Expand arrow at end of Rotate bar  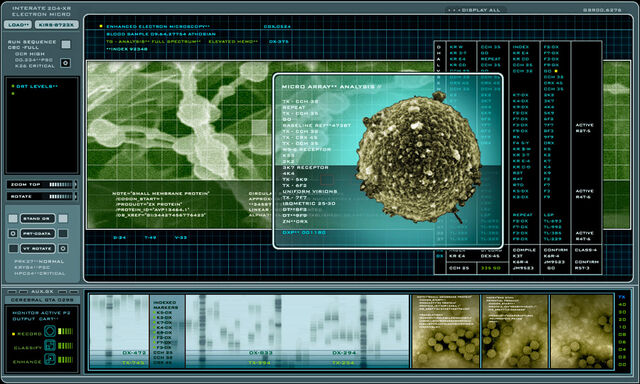pyautogui.click(x=76, y=196)
